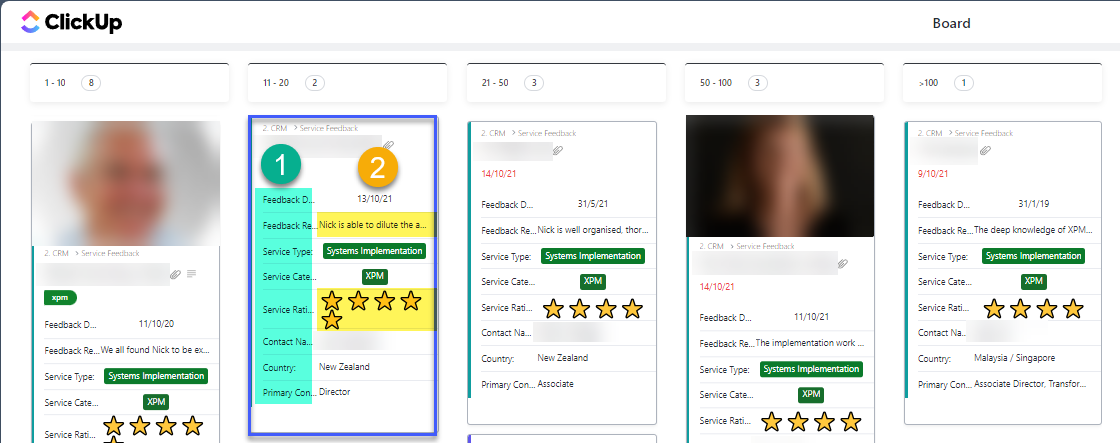
Task: Click the XPM category label on 13/10/21 card
Action: (x=376, y=277)
